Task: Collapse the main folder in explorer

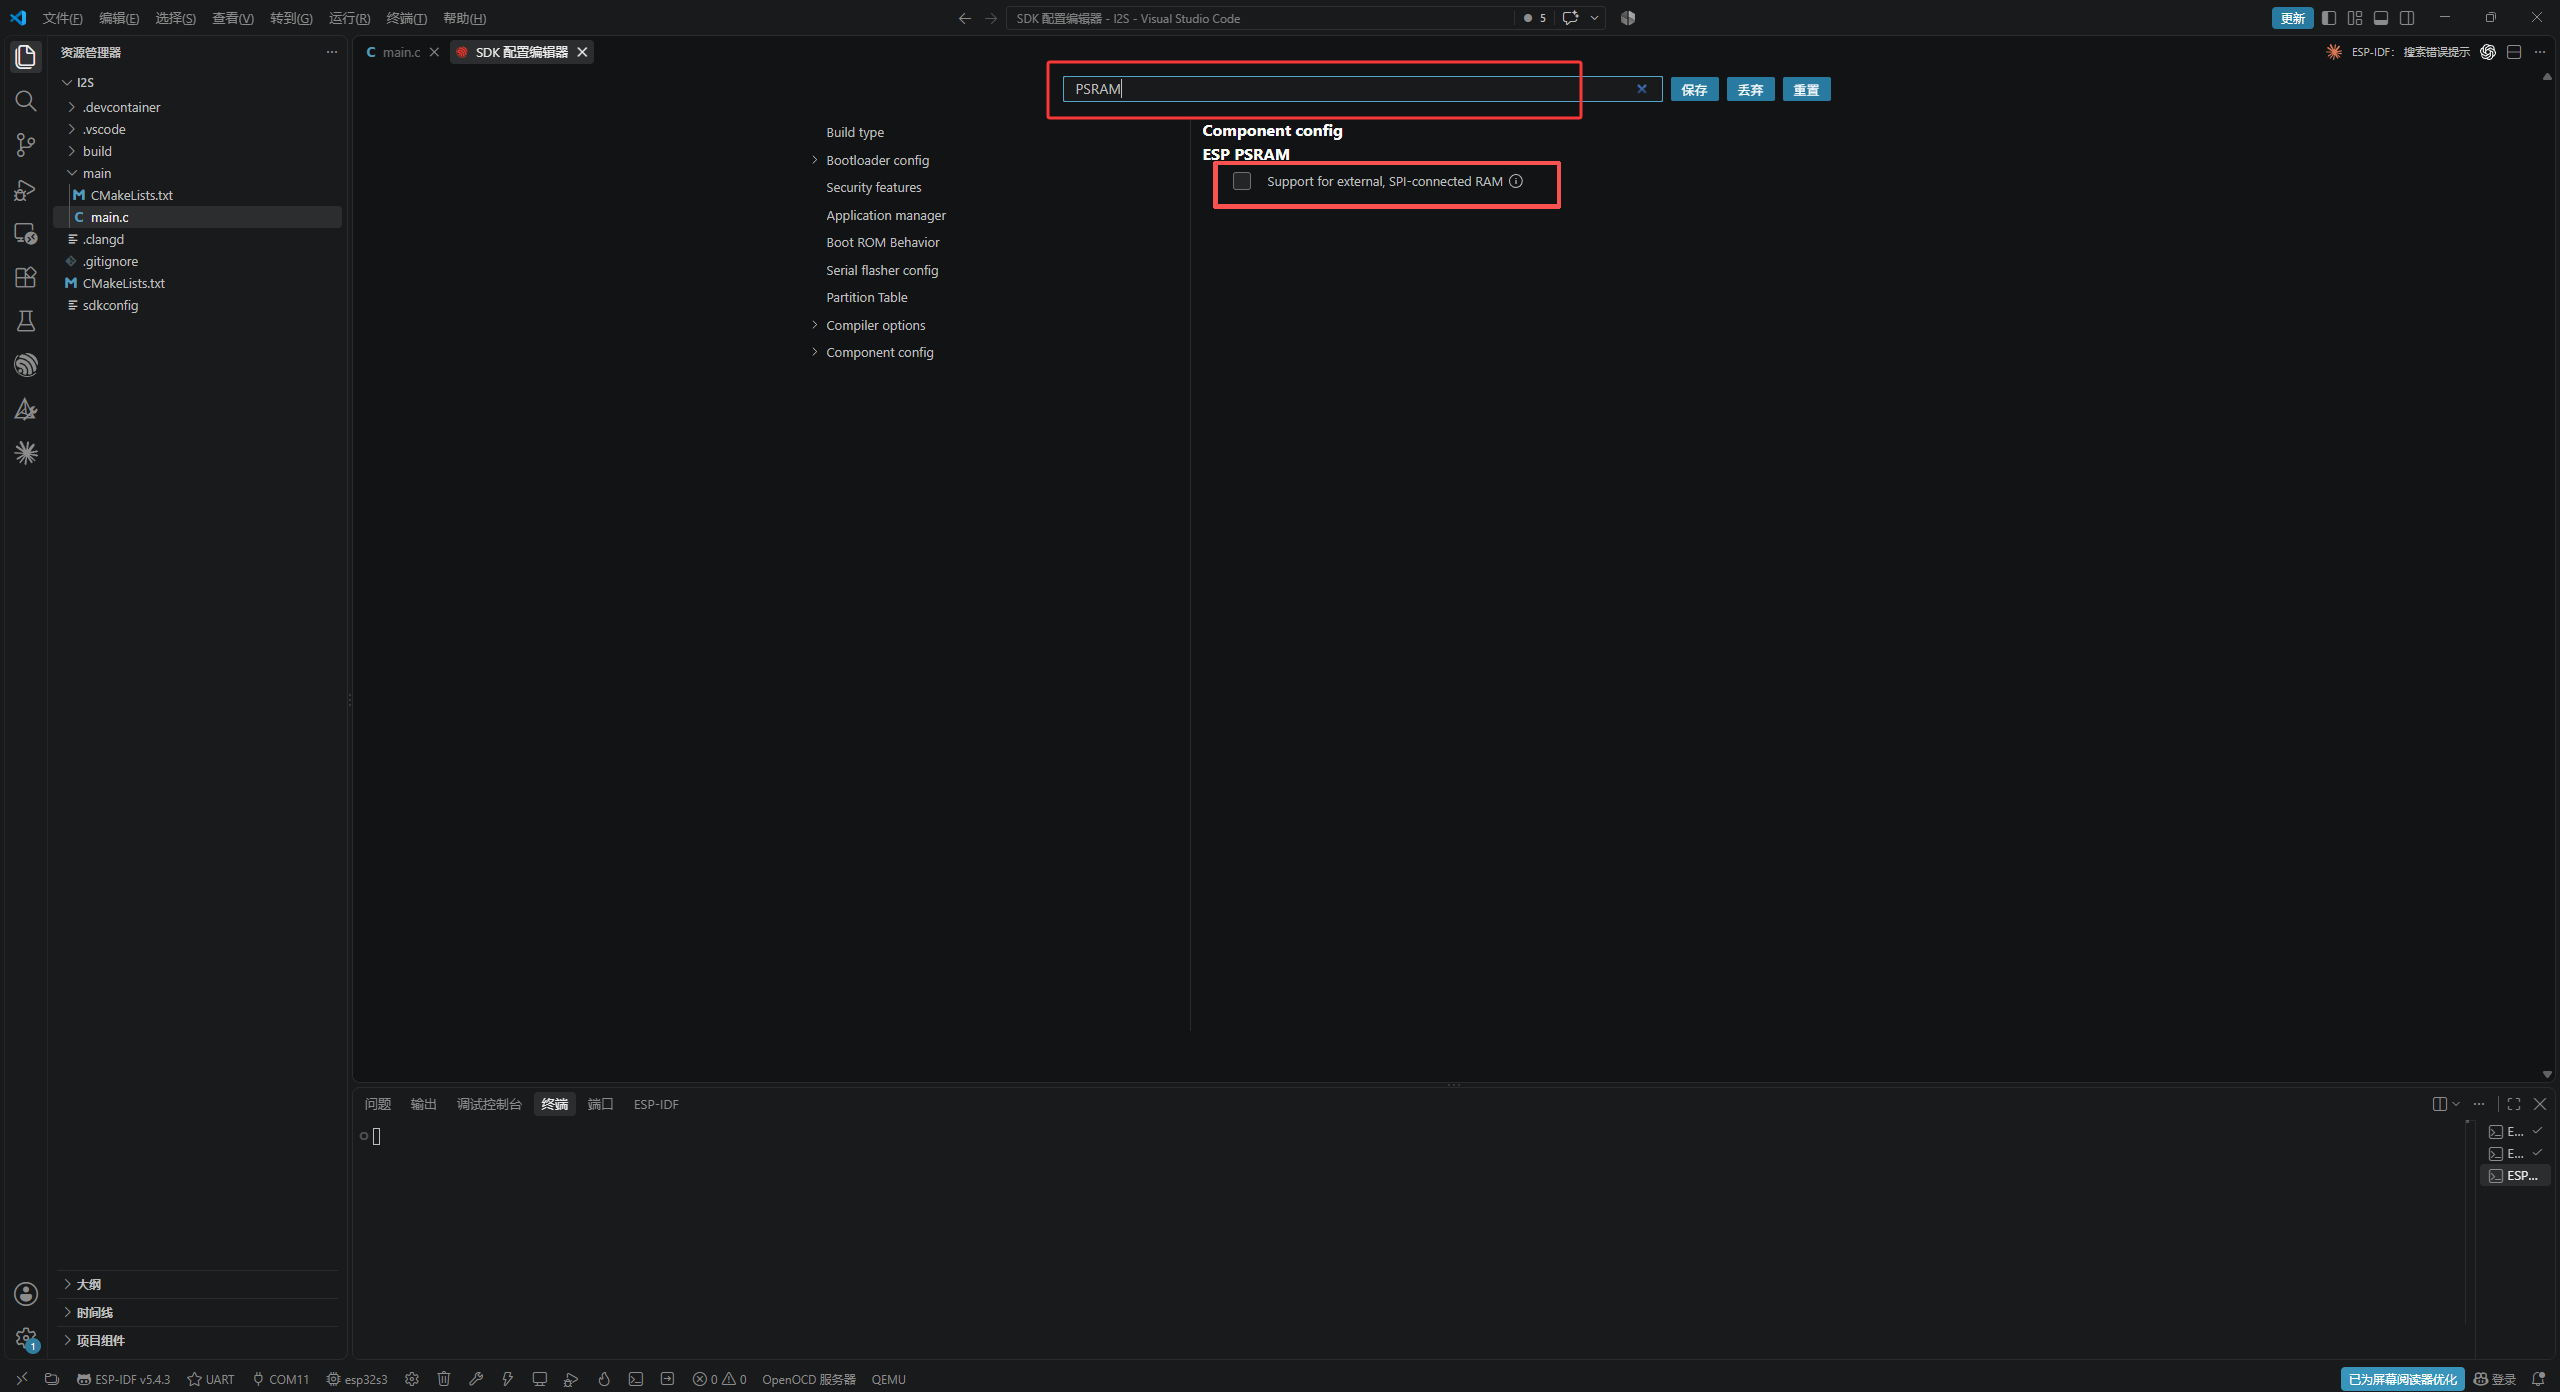Action: click(x=96, y=173)
